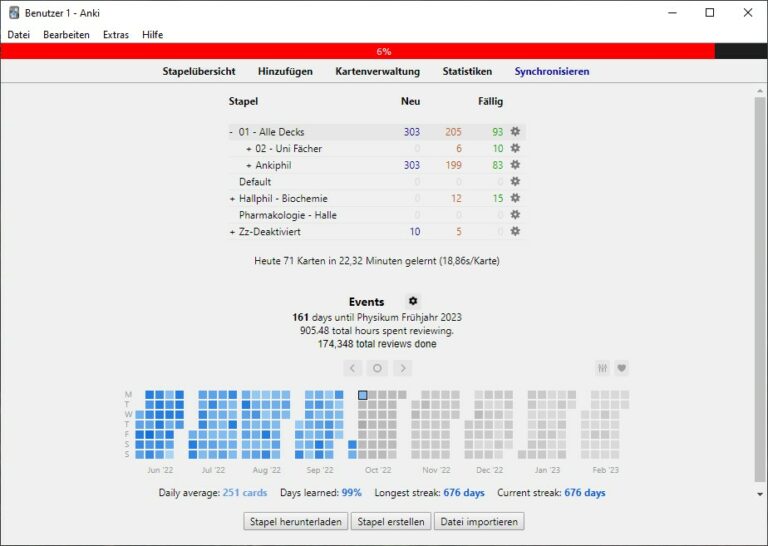Open options gear for Zz-Deaktiviert deck
This screenshot has height=546, width=768.
click(x=515, y=231)
